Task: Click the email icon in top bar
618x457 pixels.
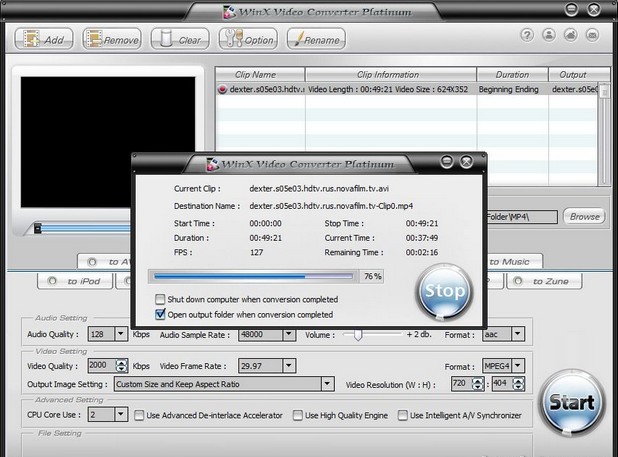Action: click(x=592, y=35)
